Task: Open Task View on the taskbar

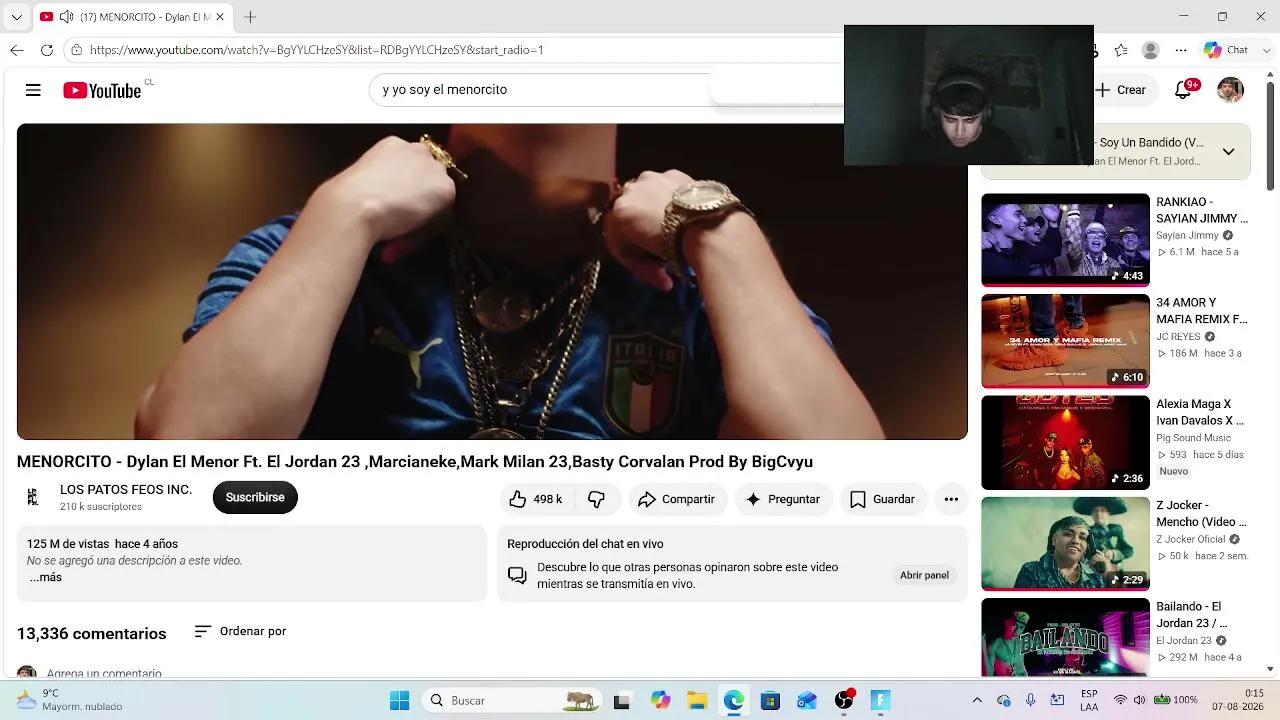Action: click(x=622, y=700)
